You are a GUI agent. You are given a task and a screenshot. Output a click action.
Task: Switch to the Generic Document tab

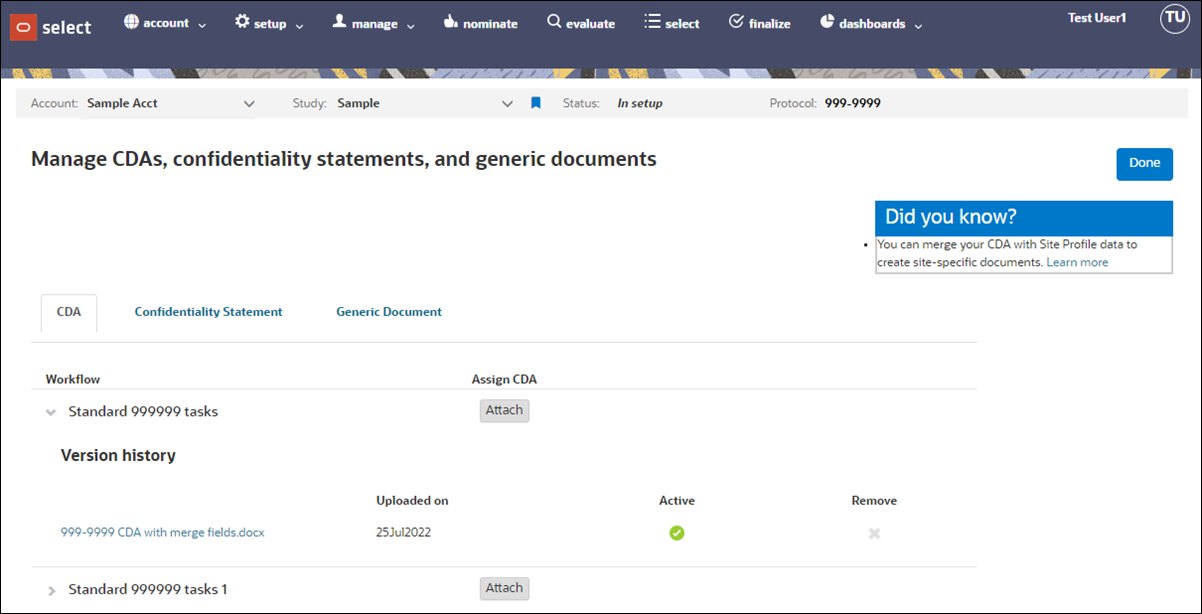(389, 312)
